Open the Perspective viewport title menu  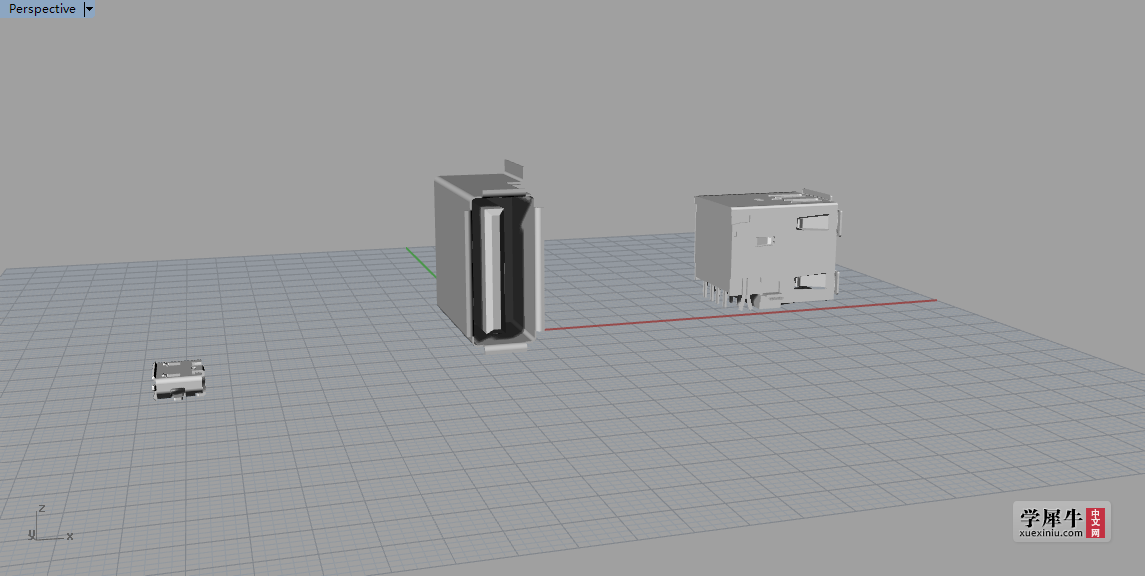coord(42,9)
